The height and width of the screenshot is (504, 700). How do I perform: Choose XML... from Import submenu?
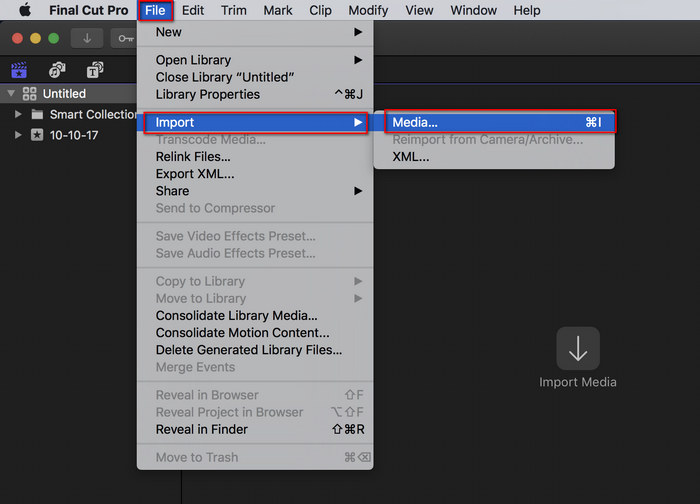[494, 157]
